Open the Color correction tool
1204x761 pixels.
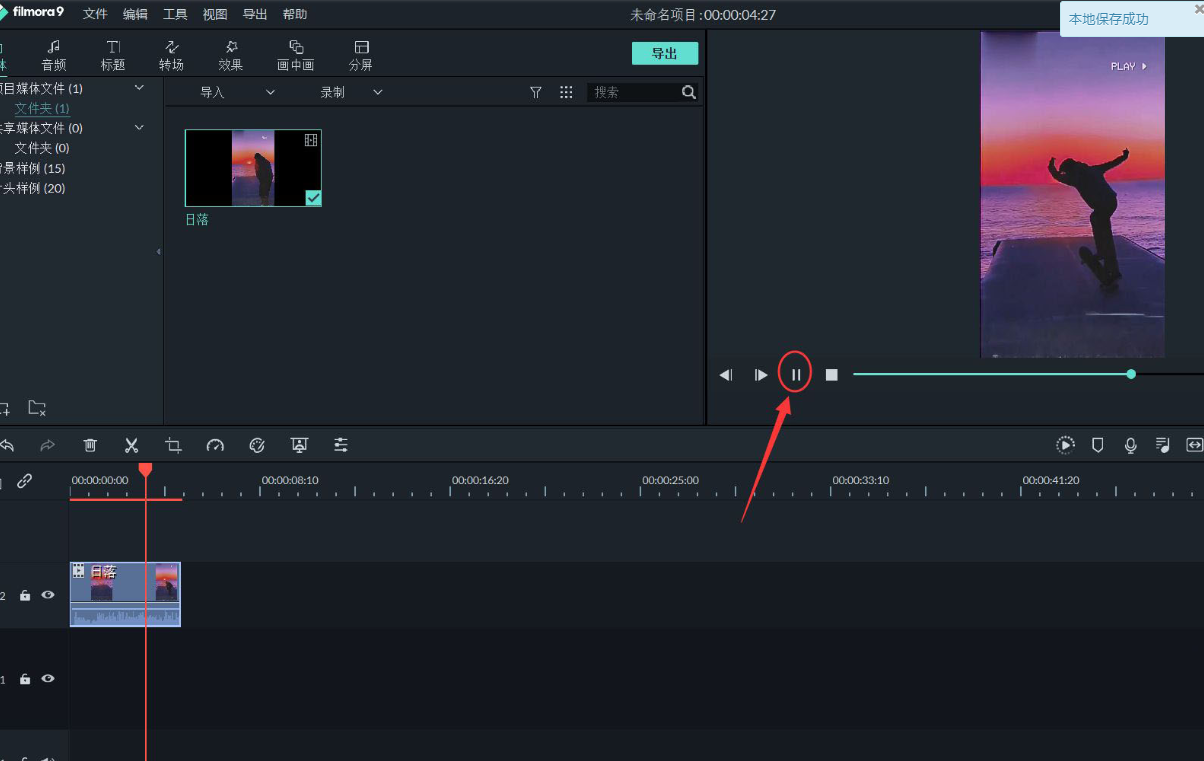coord(257,445)
